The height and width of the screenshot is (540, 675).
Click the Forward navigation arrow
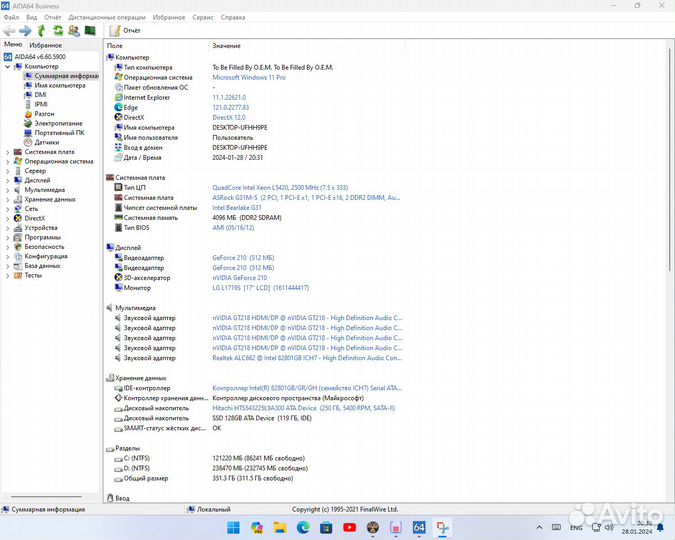[x=25, y=31]
